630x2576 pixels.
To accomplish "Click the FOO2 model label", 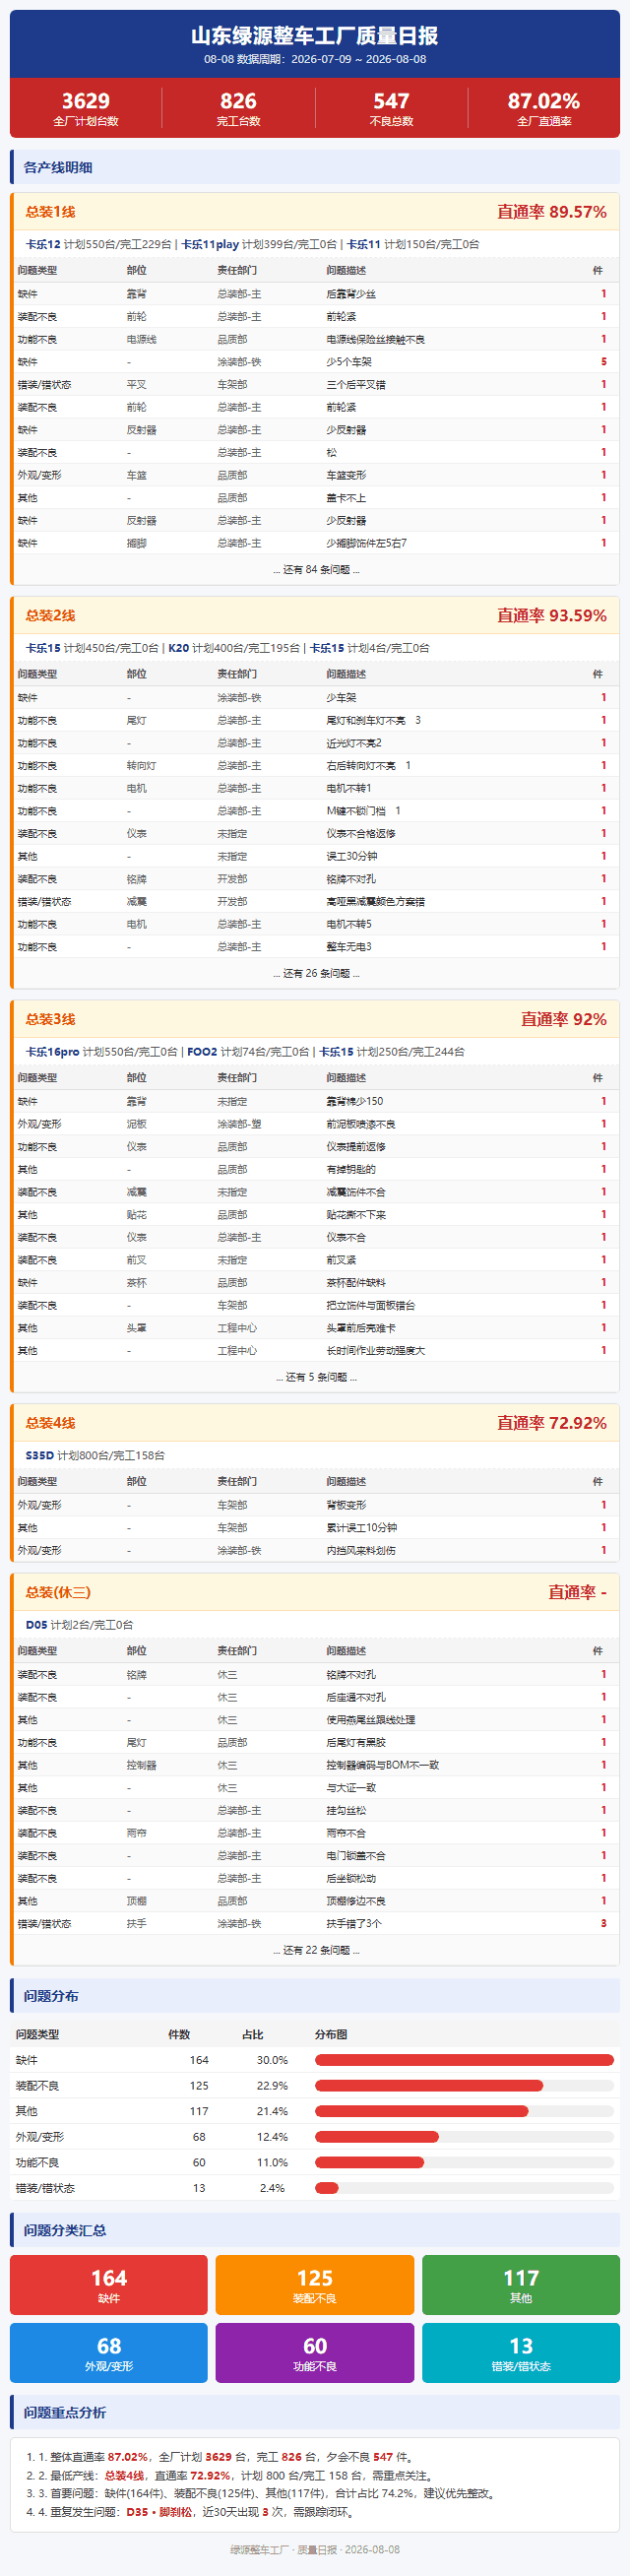I will (202, 1052).
